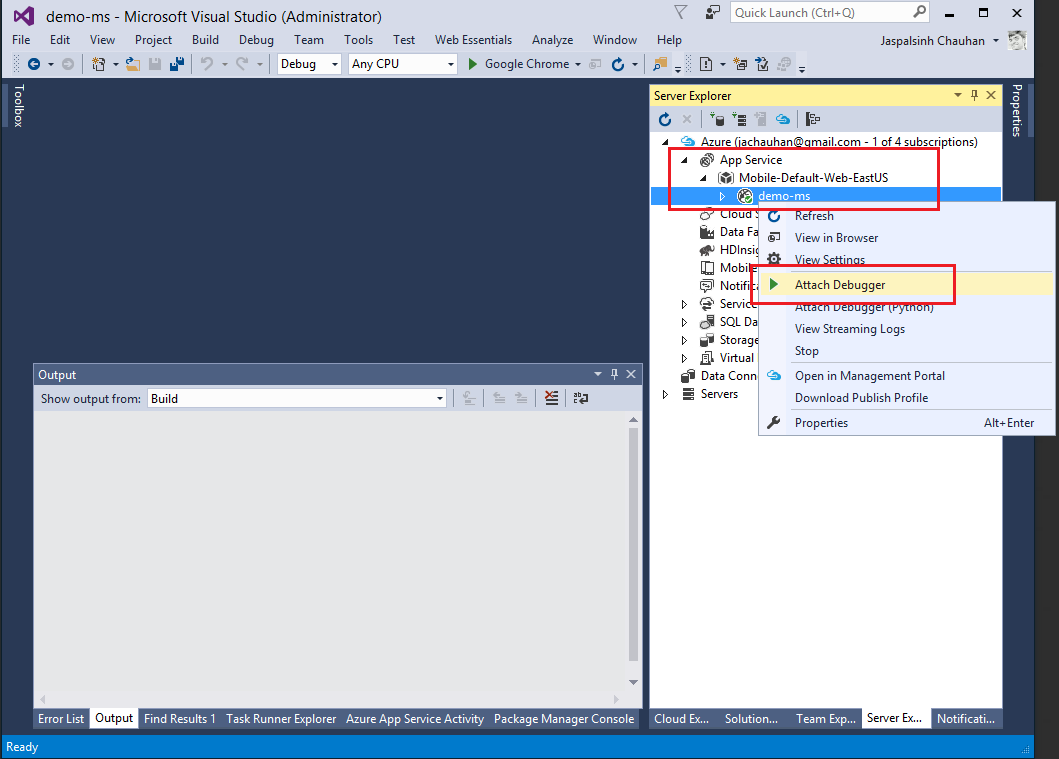The height and width of the screenshot is (759, 1059).
Task: Switch to the Task Runner Explorer tab
Action: pos(281,718)
